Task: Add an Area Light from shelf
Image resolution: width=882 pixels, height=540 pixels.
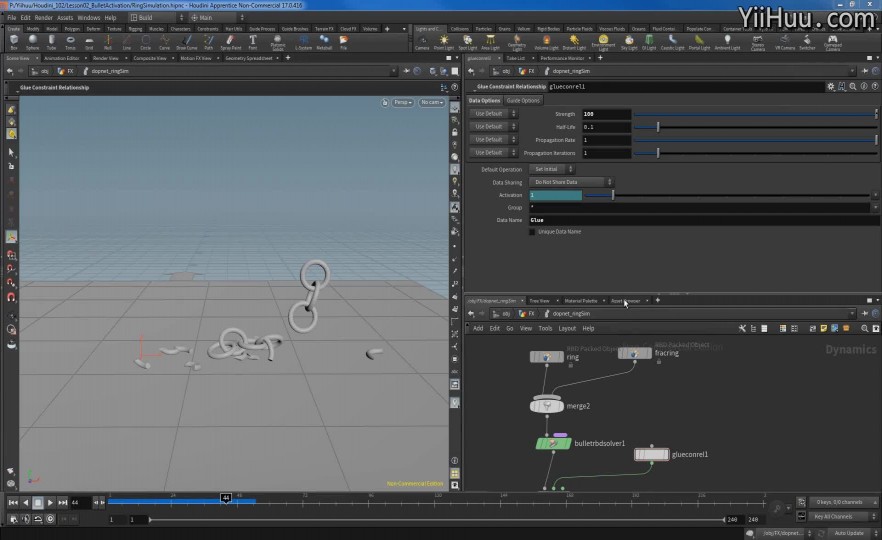Action: [x=490, y=42]
